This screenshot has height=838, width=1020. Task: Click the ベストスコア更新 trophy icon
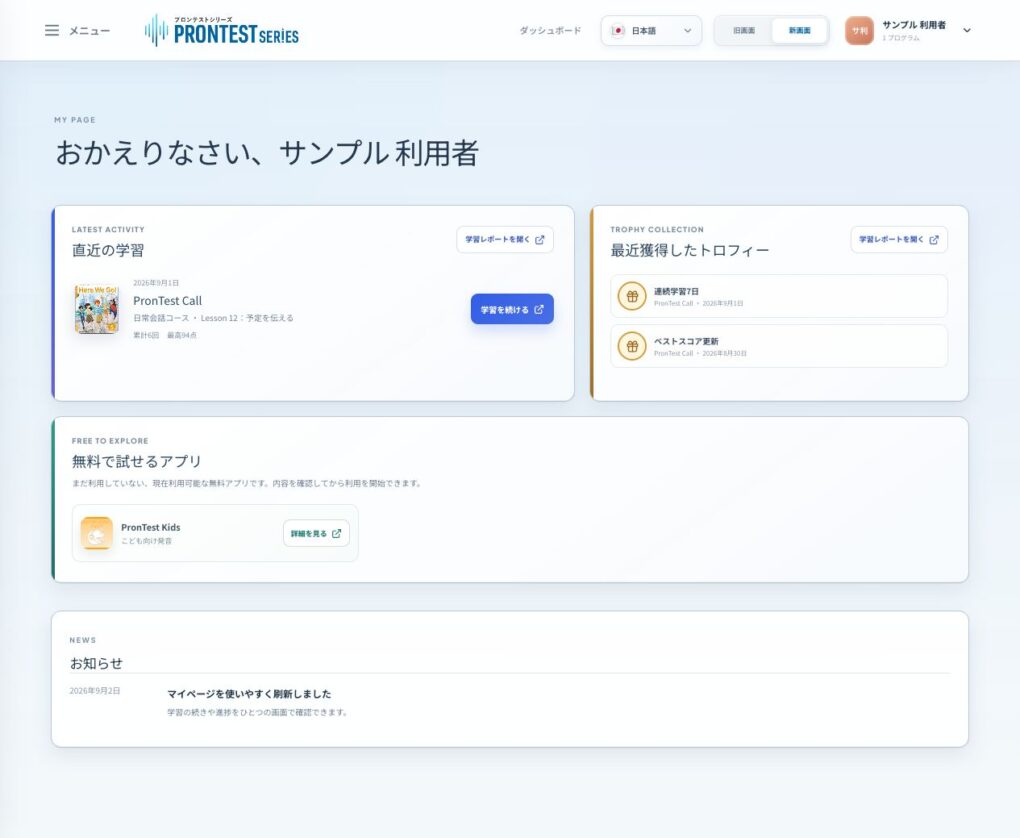[632, 346]
